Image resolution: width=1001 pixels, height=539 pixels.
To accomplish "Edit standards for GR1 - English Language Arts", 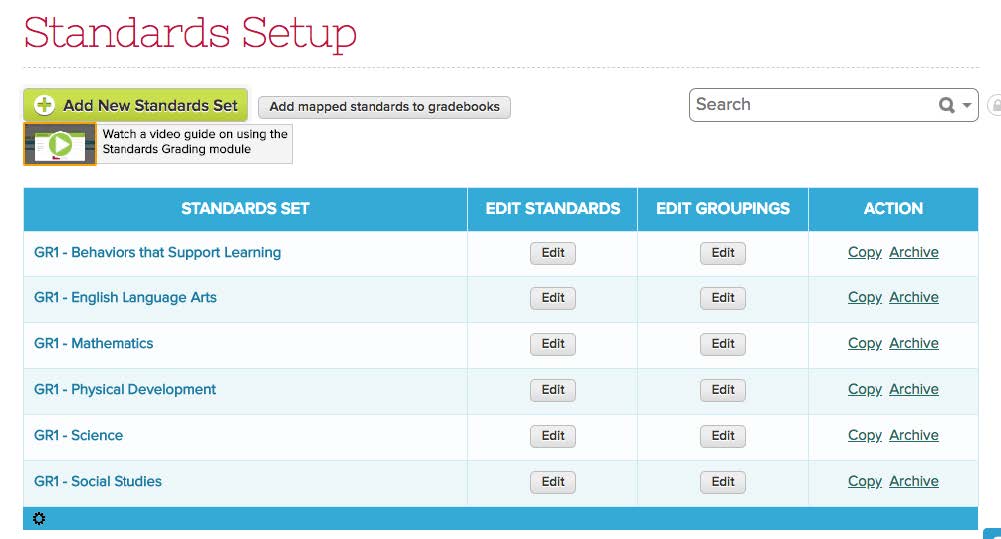I will coord(553,298).
